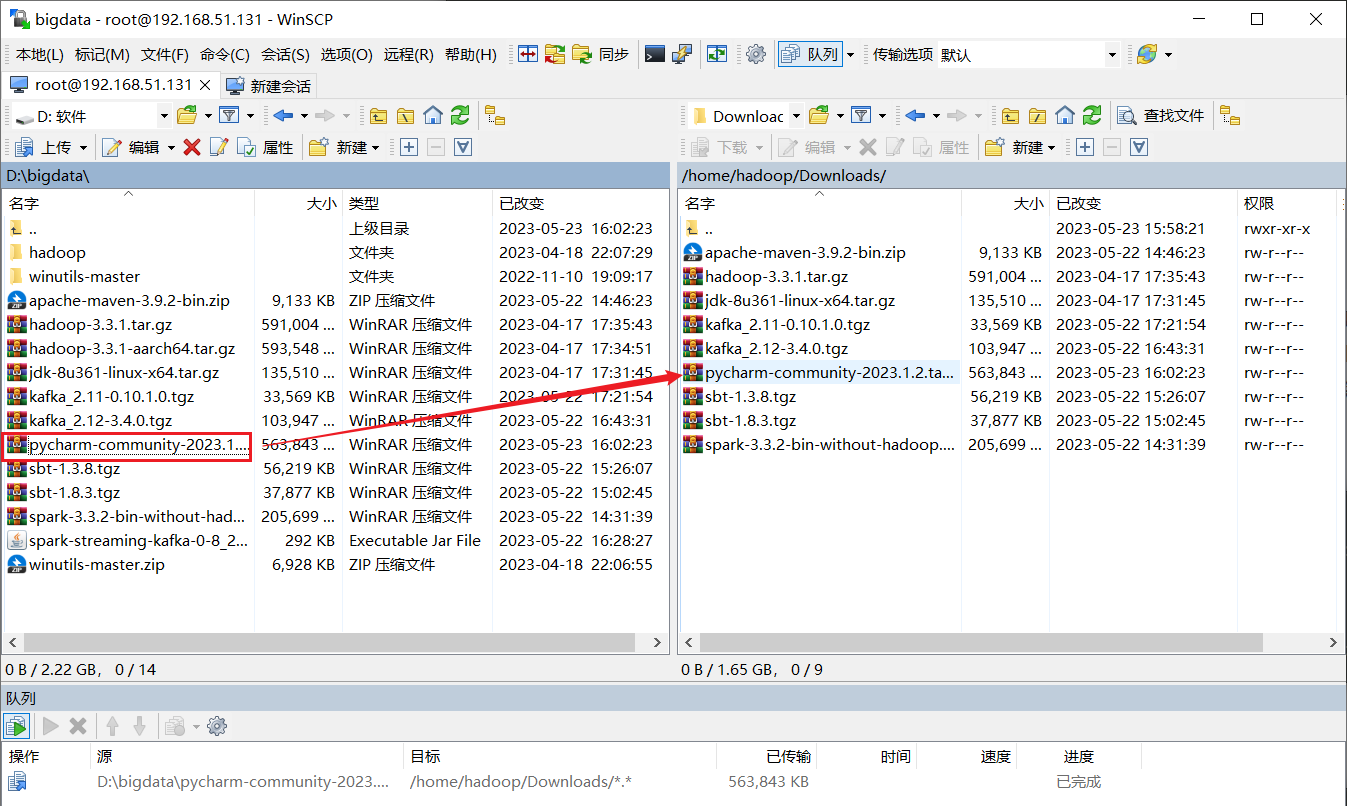Open the 会话(S) menu
Viewport: 1347px width, 806px height.
pyautogui.click(x=285, y=55)
